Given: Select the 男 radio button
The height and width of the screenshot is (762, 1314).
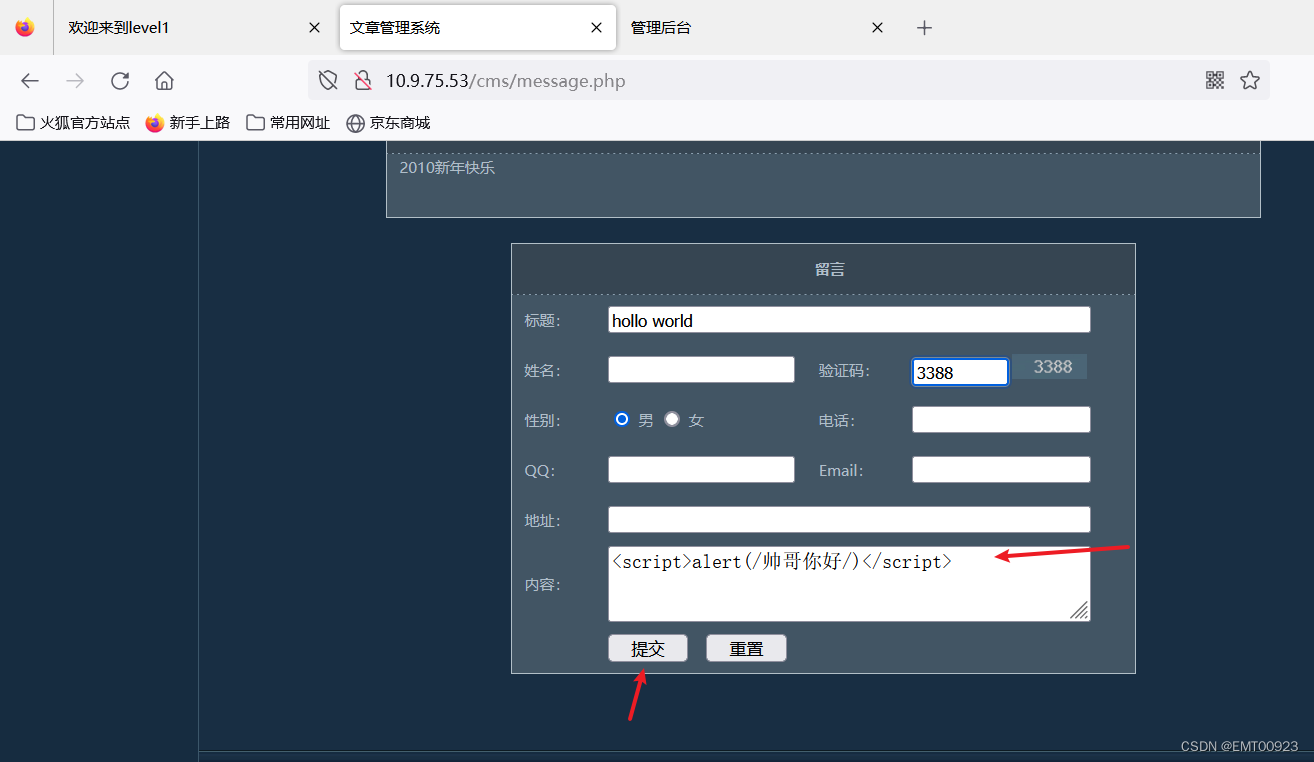Looking at the screenshot, I should [x=622, y=419].
